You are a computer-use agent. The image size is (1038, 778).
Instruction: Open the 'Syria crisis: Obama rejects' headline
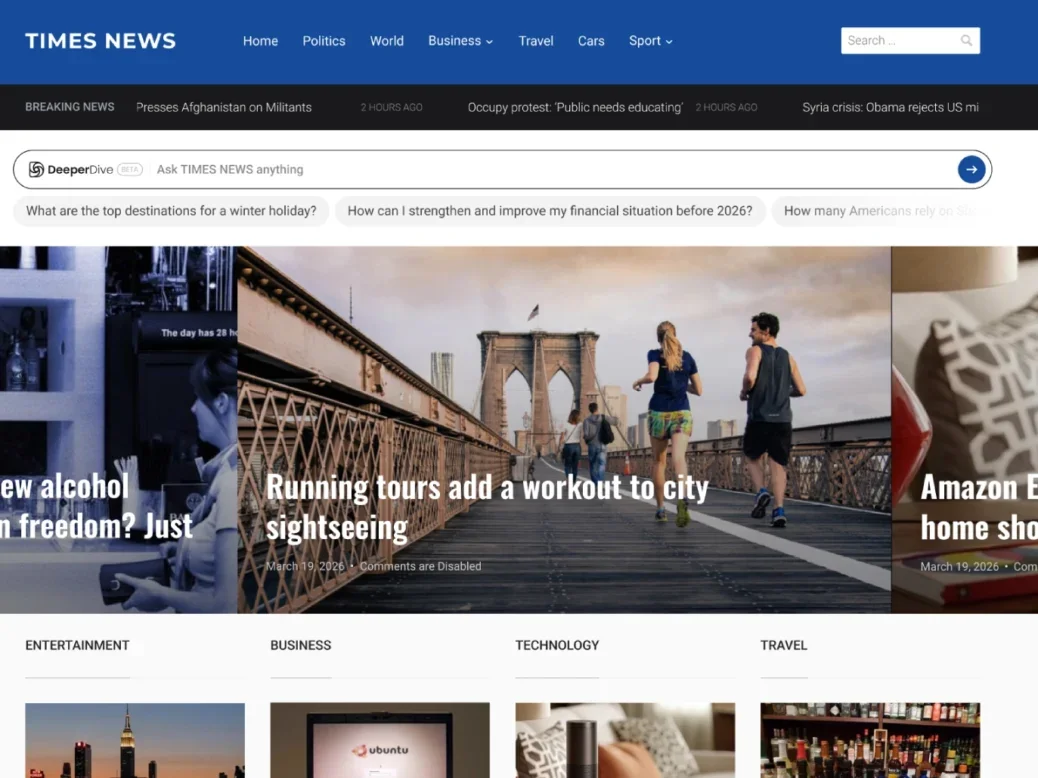888,107
